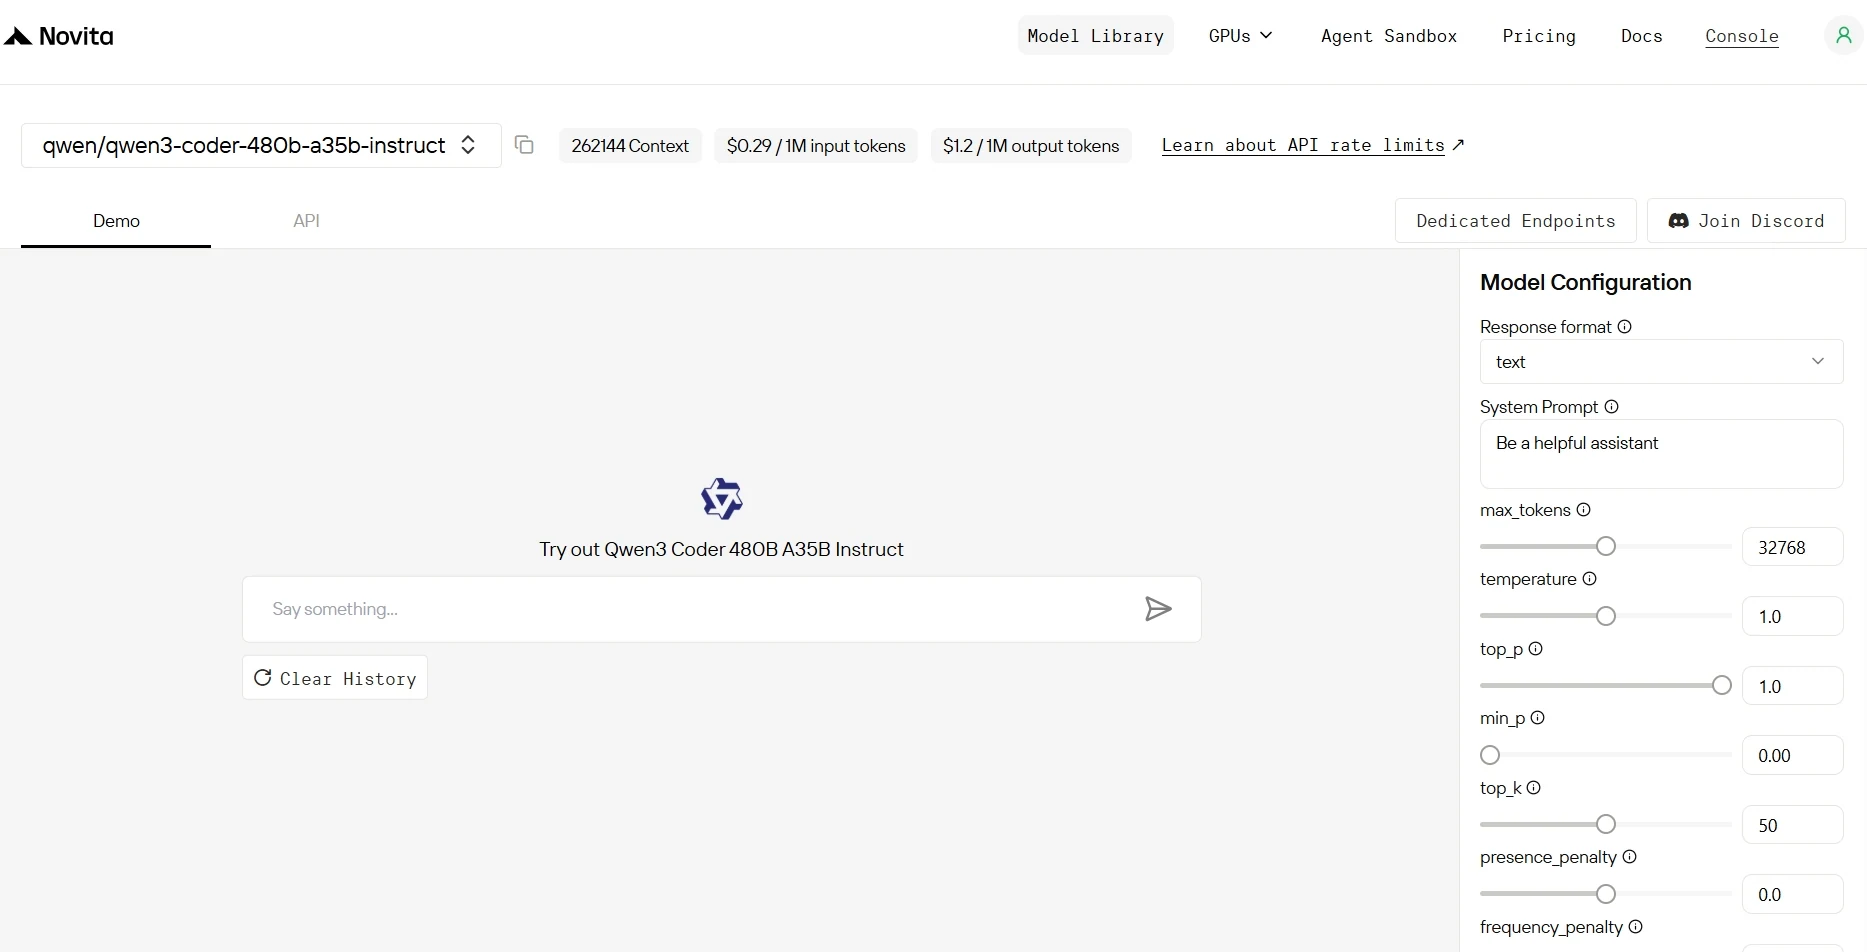Click the Try out Qwen3 Coder text
Viewport: 1867px width, 952px height.
(721, 549)
